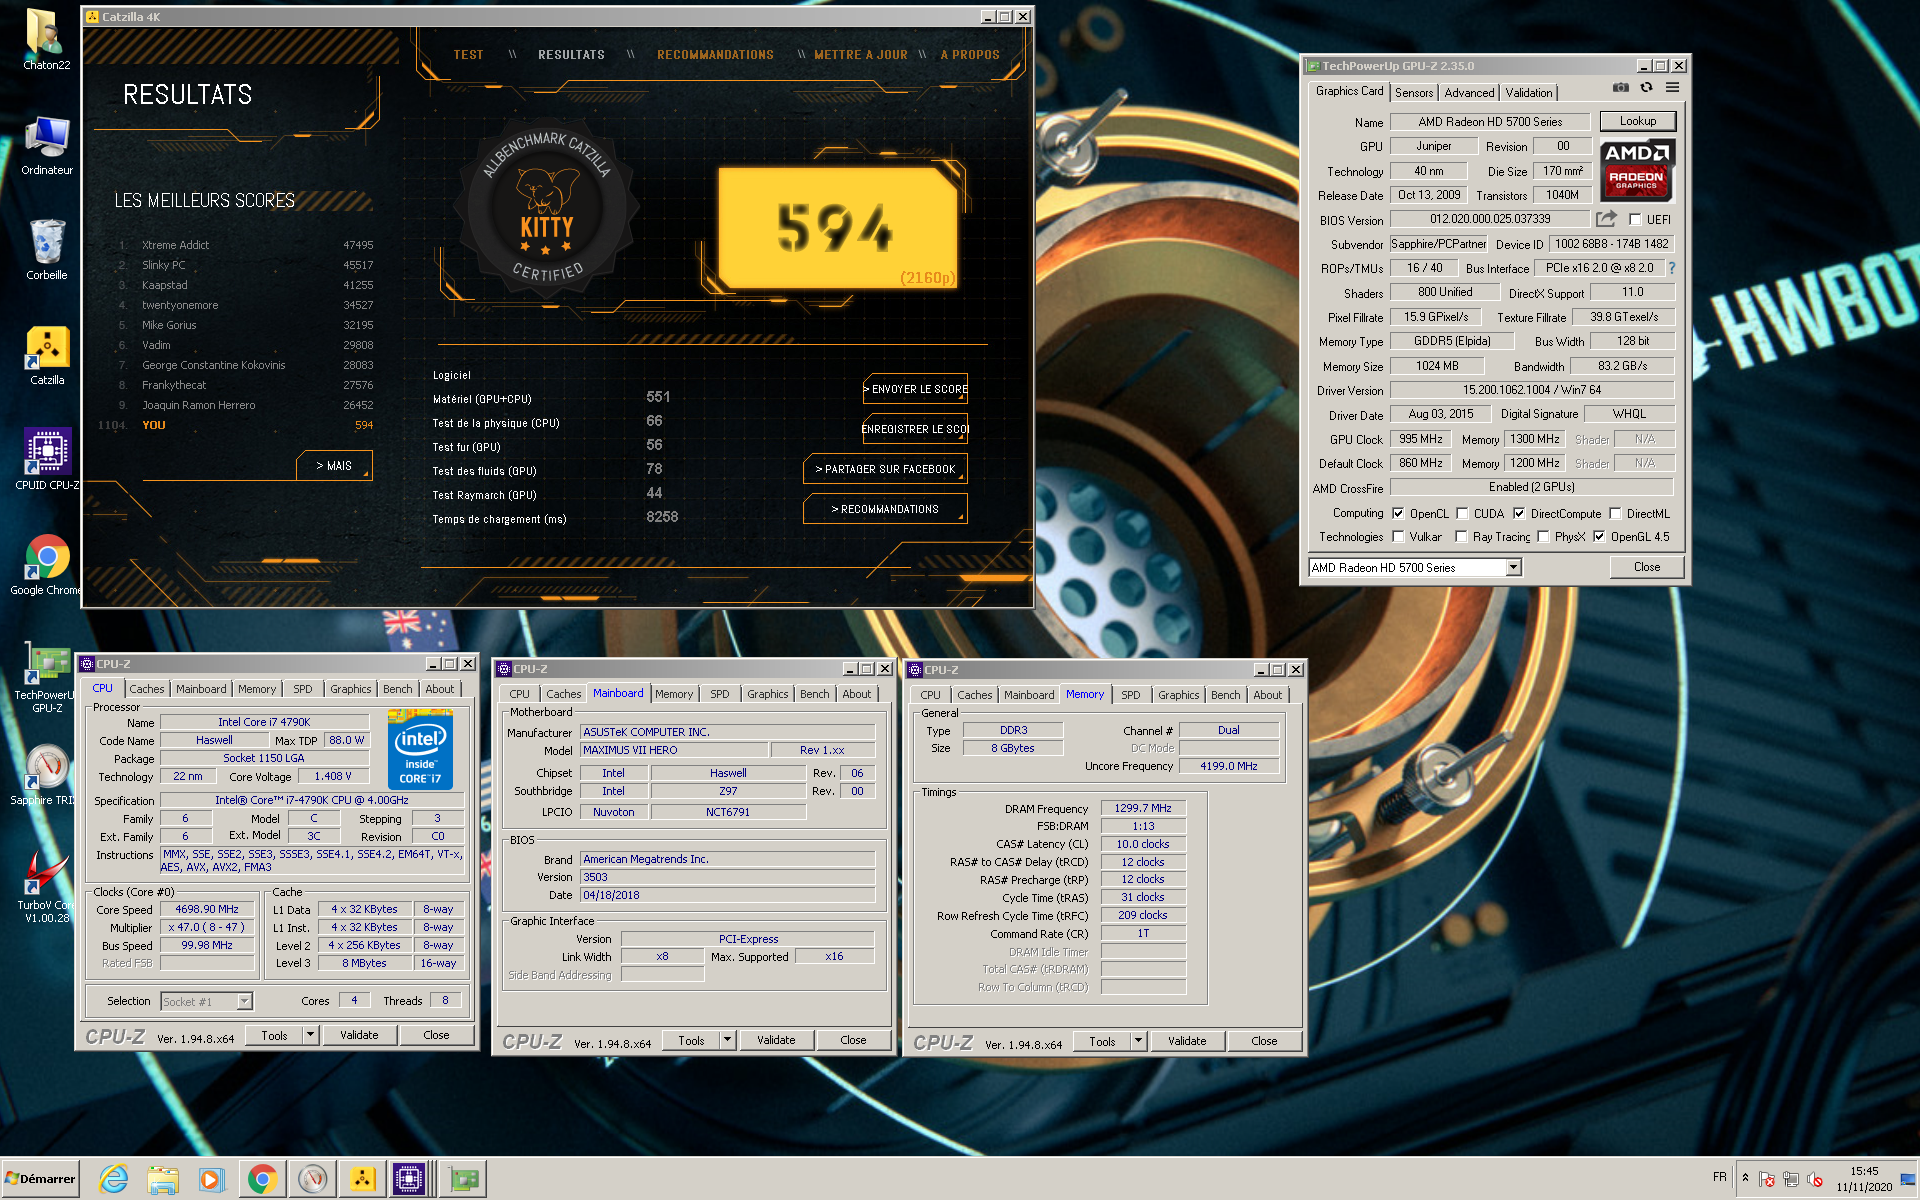The image size is (1920, 1200).
Task: Click the FR language indicator
Action: (x=1719, y=1177)
